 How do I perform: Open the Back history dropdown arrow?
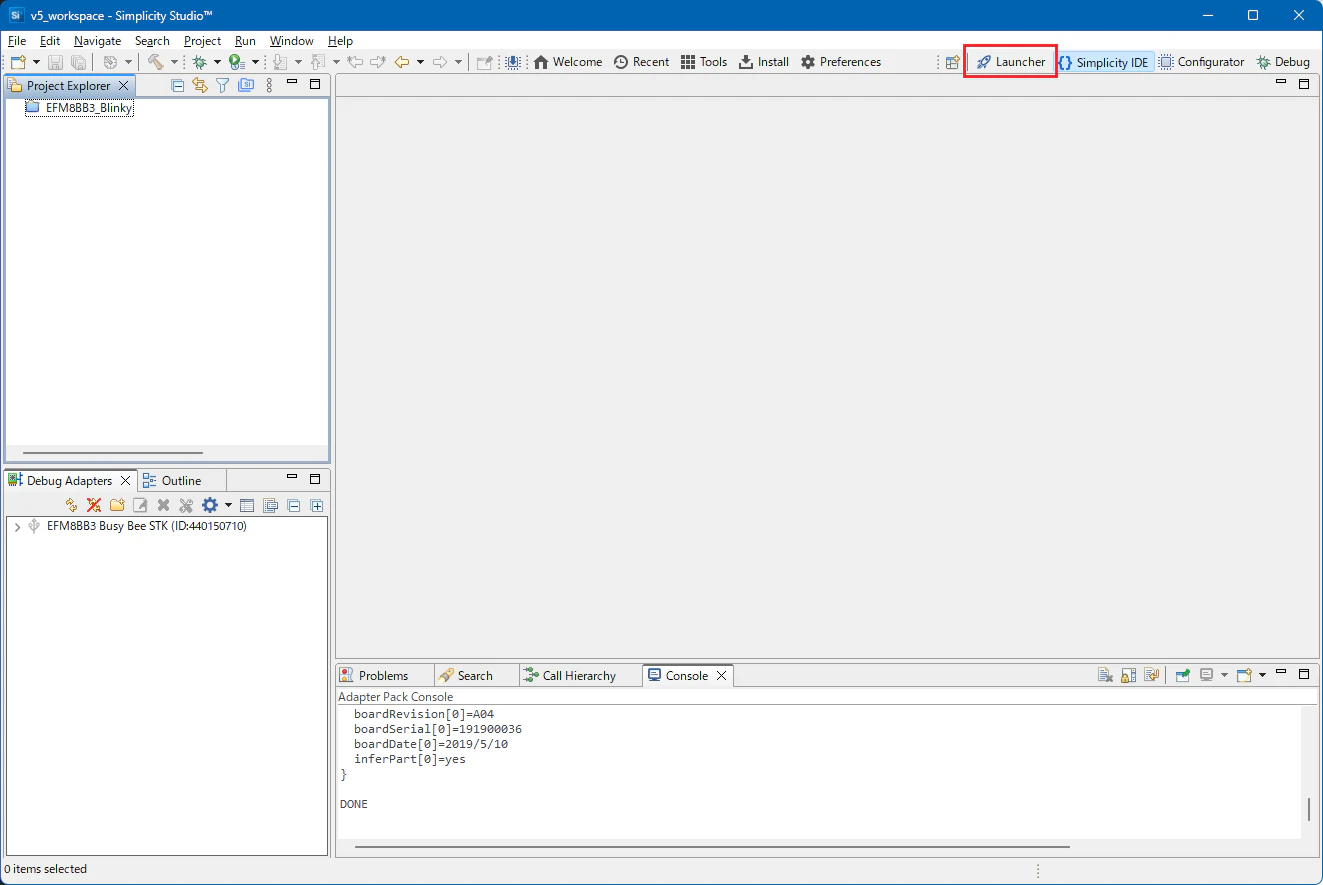point(420,62)
